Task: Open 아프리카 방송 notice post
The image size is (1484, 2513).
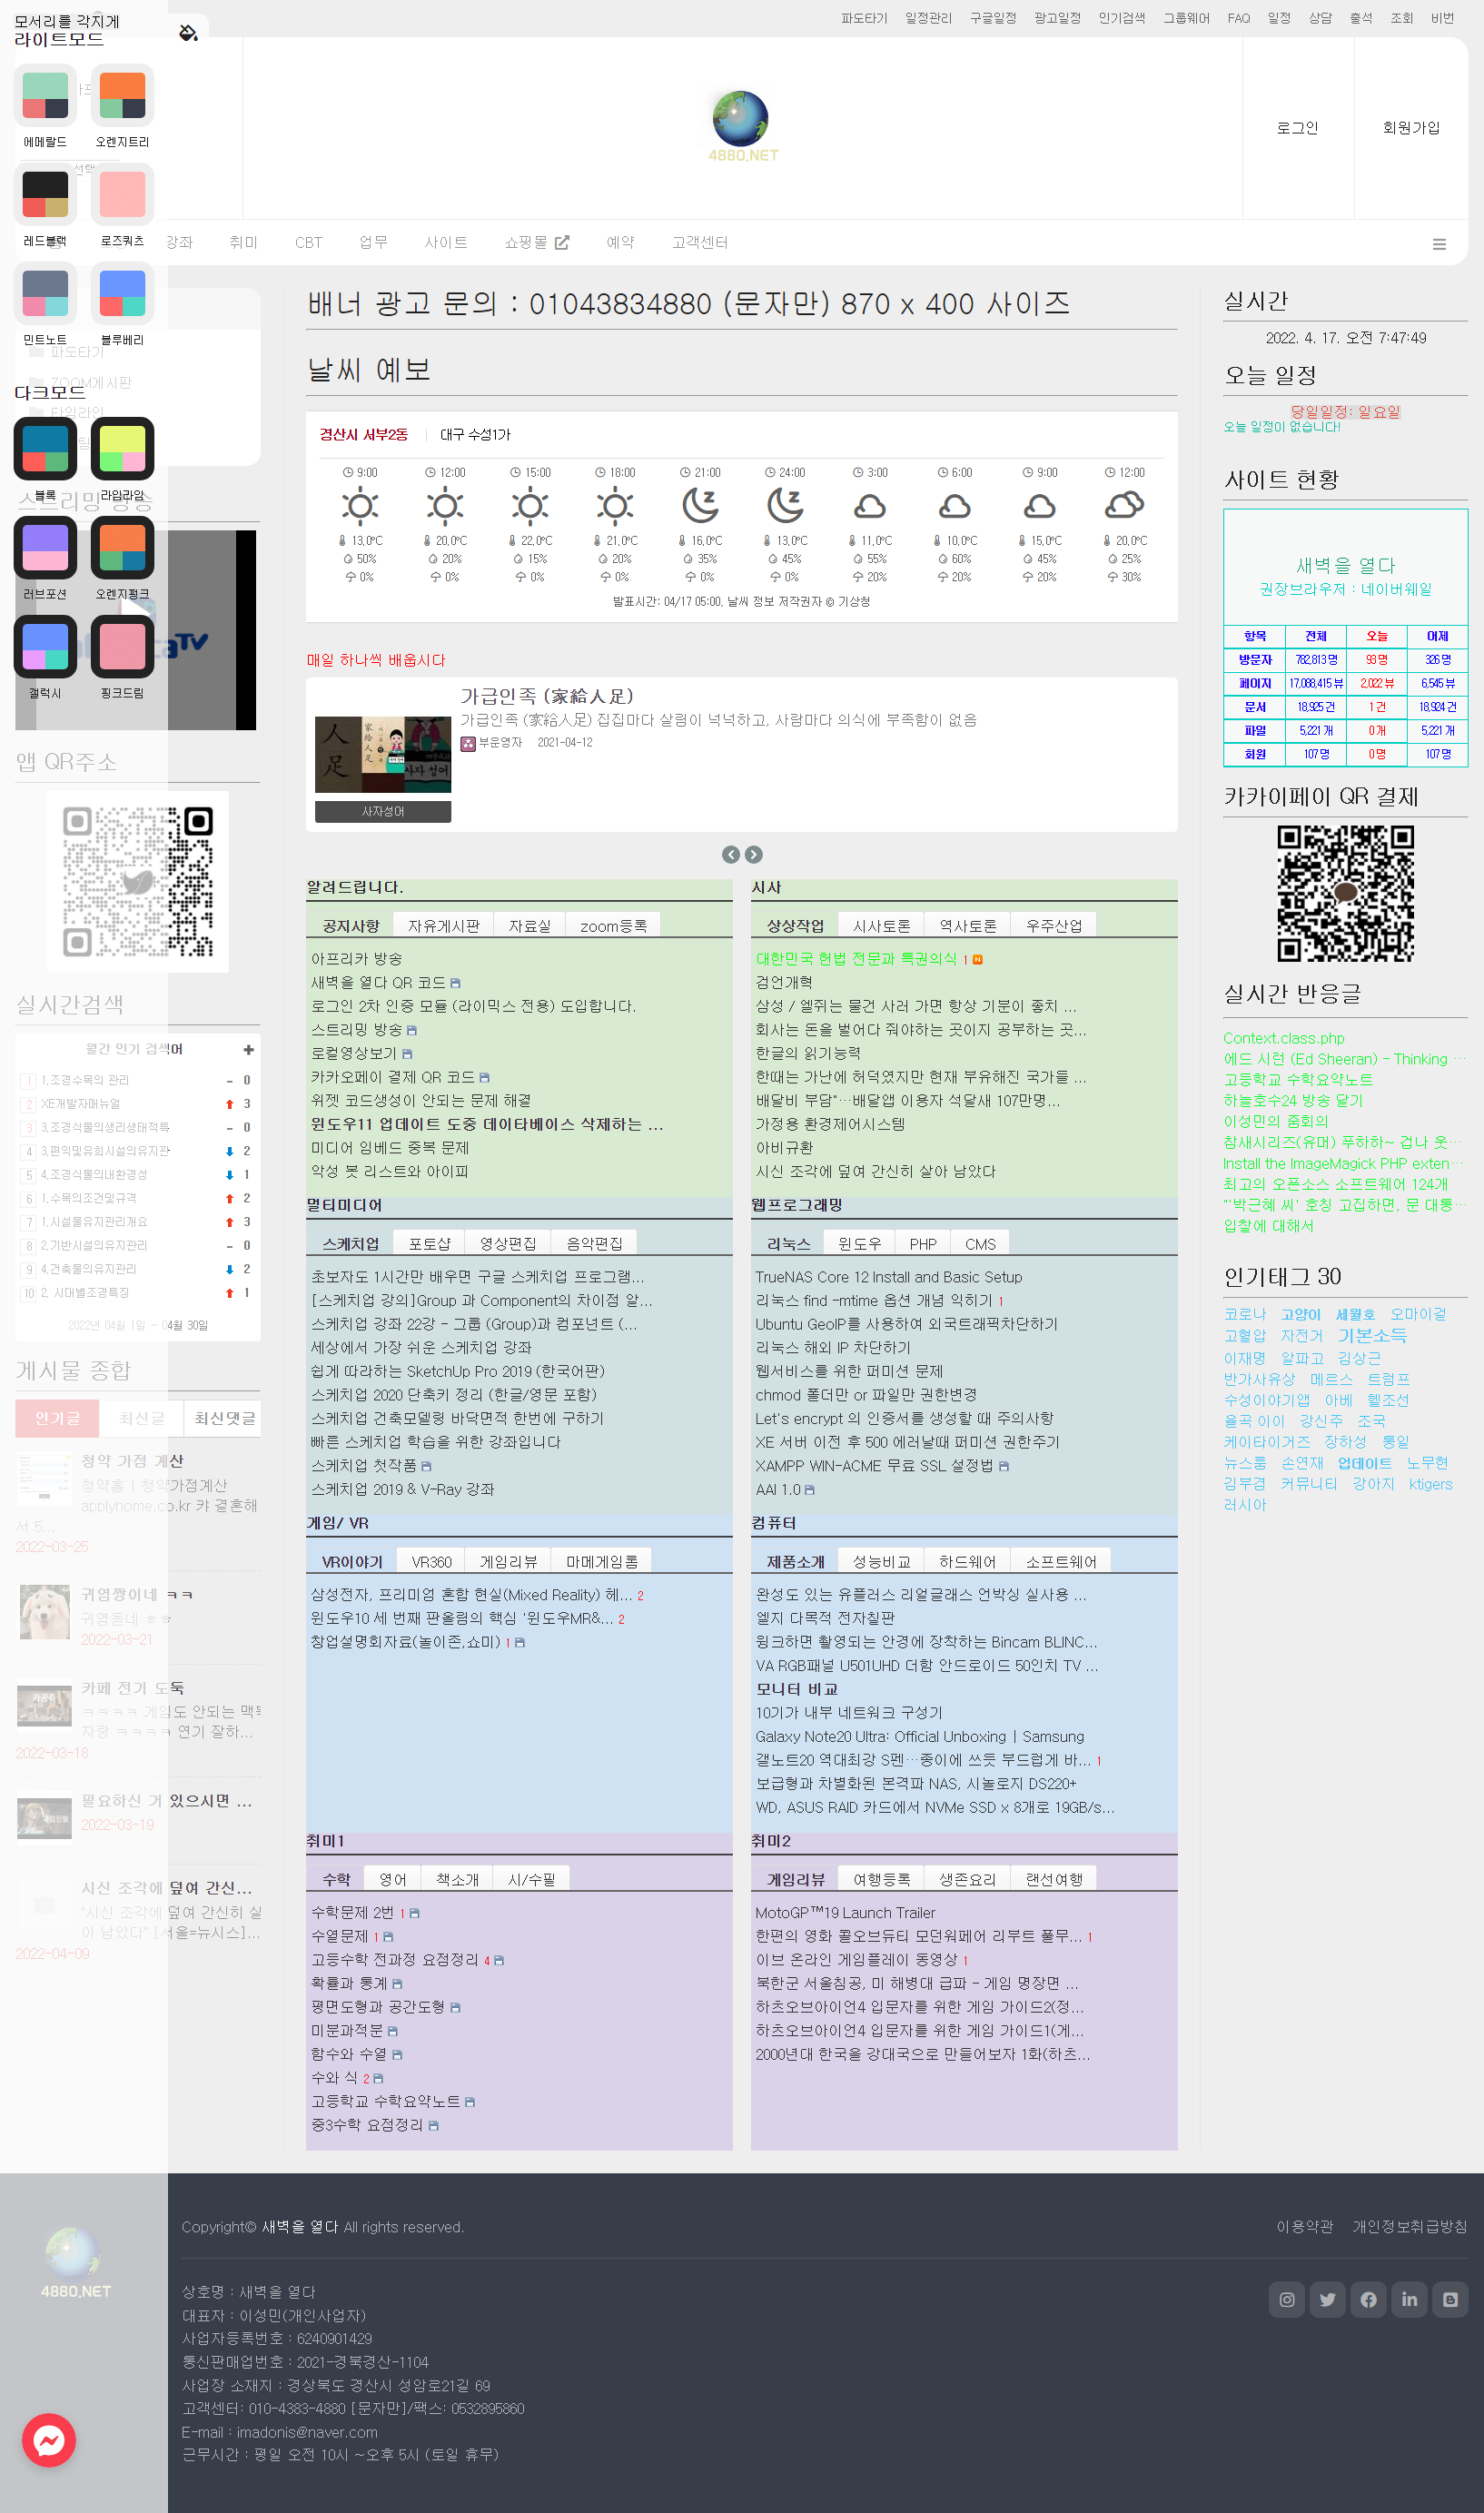Action: (x=357, y=959)
